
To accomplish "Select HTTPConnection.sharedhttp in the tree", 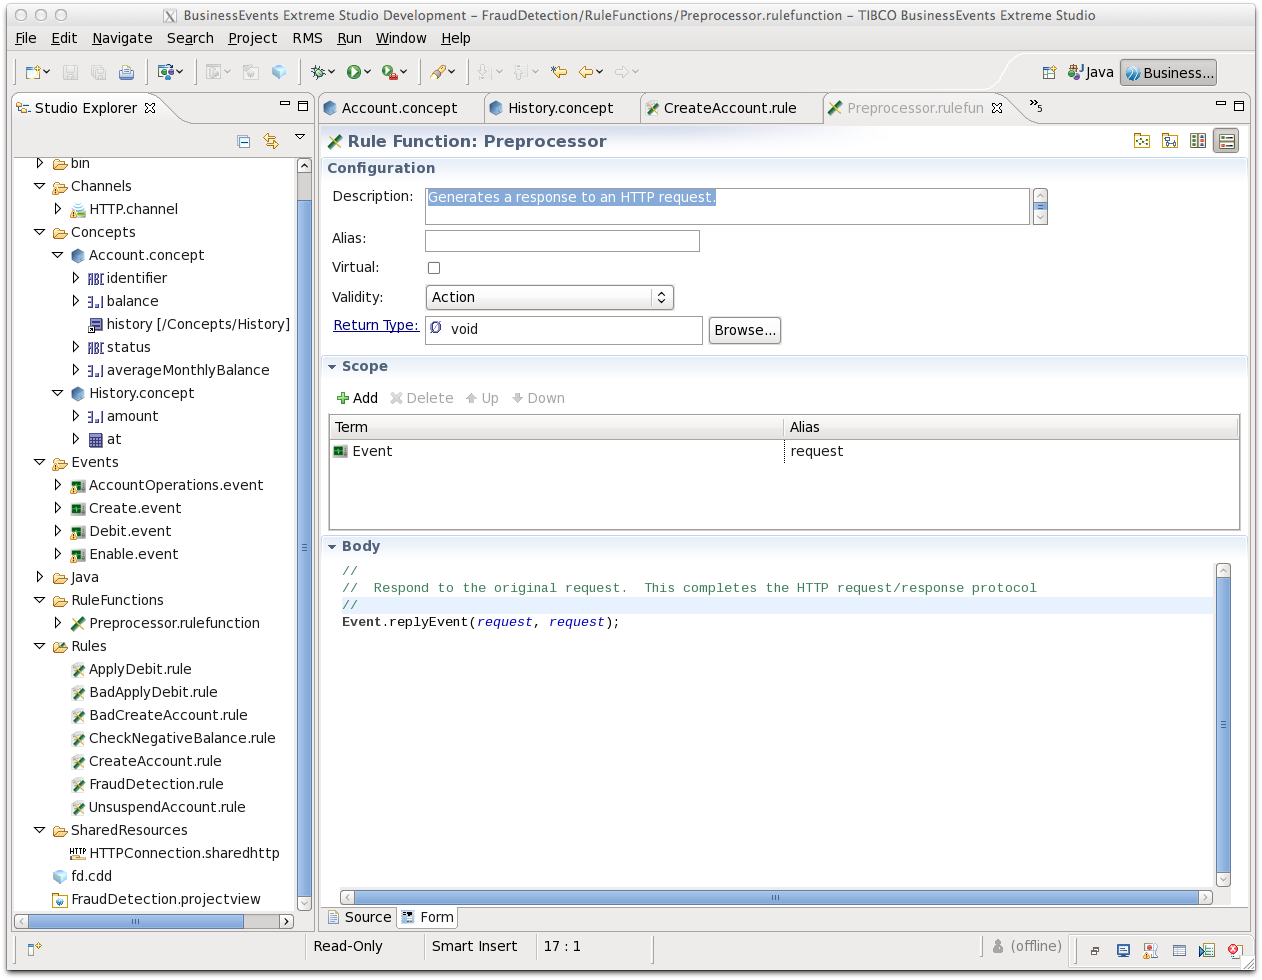I will tap(184, 853).
